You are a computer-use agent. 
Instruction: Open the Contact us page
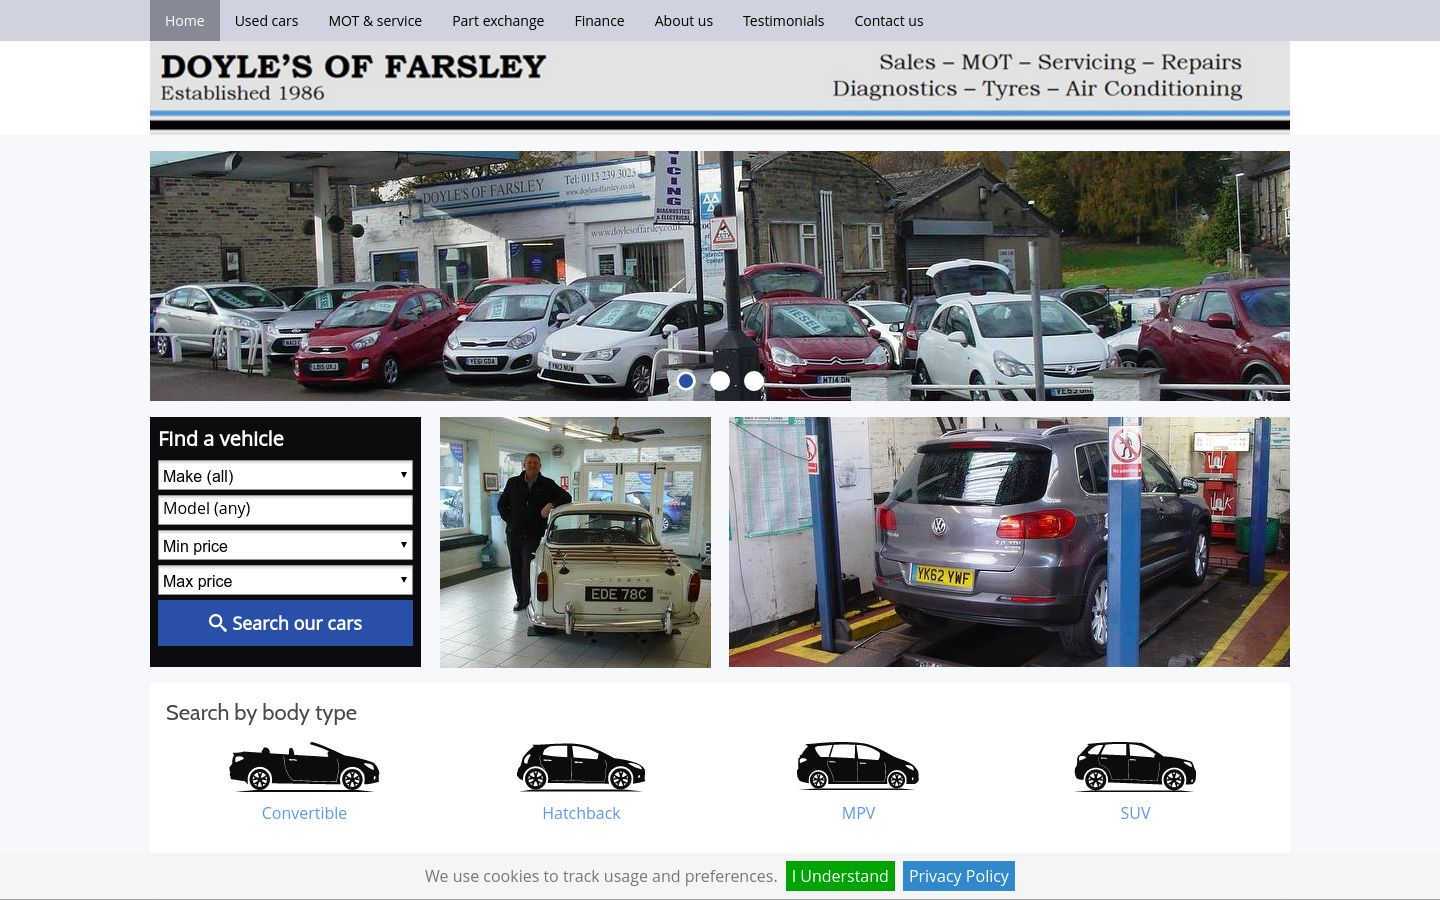[x=889, y=20]
